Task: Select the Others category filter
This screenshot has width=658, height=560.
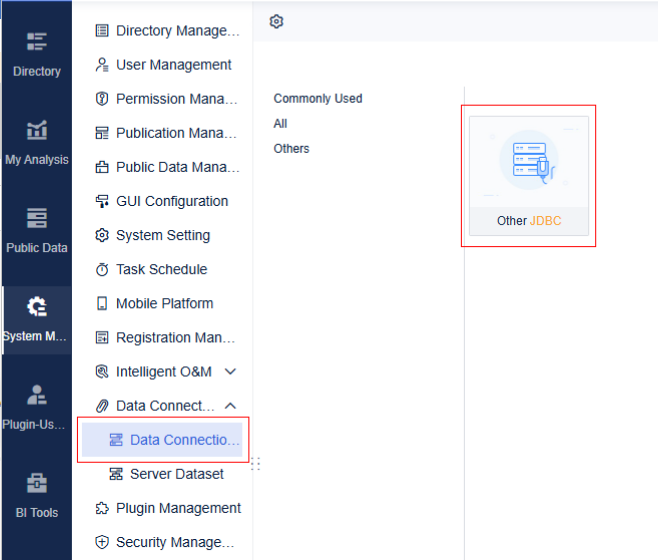Action: (291, 149)
